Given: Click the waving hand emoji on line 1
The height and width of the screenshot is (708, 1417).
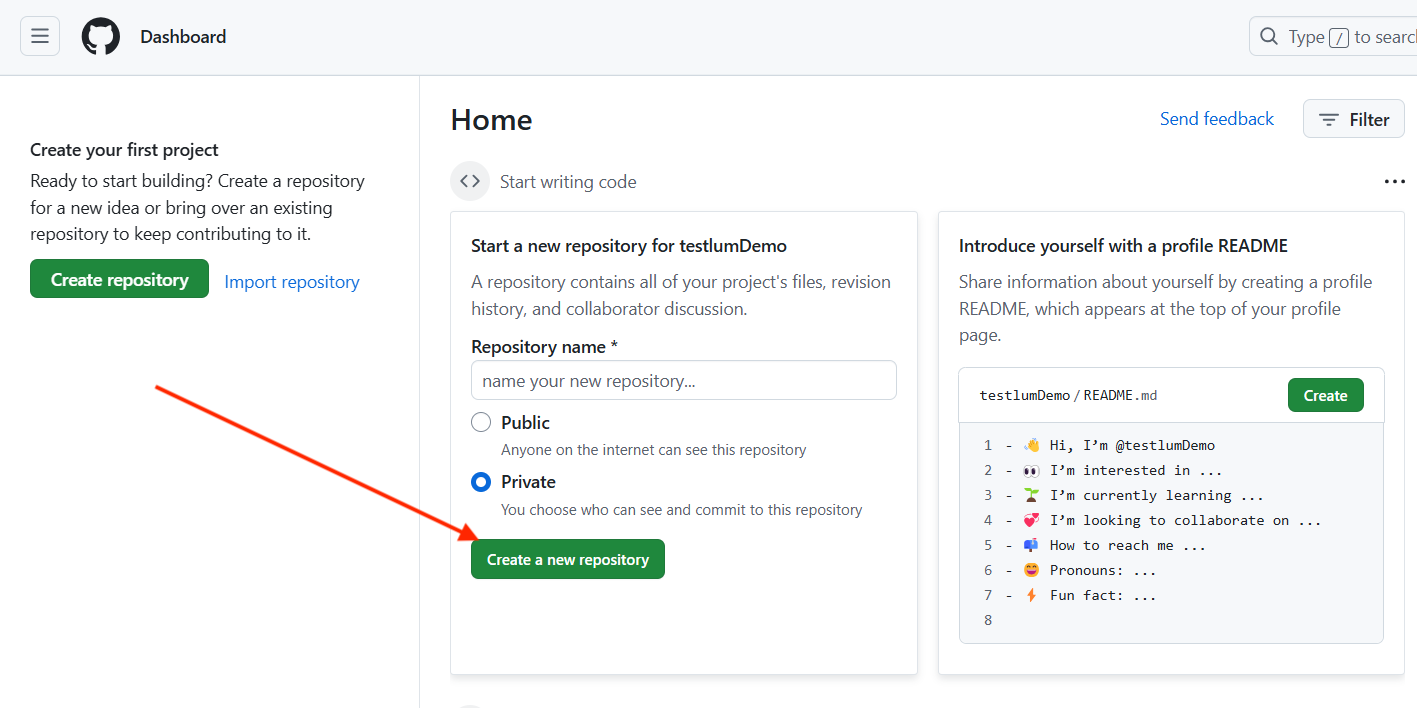Looking at the screenshot, I should [1032, 445].
